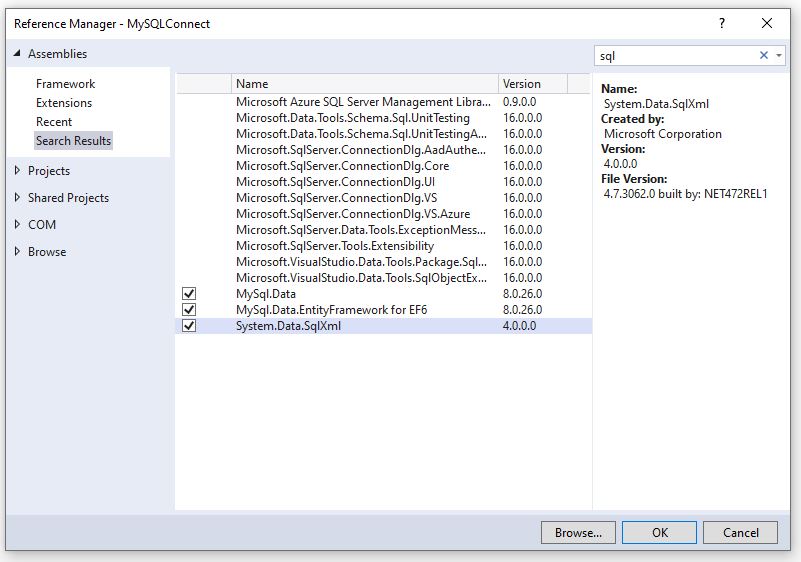Expand the Projects section
This screenshot has height=562, width=801.
tap(17, 170)
